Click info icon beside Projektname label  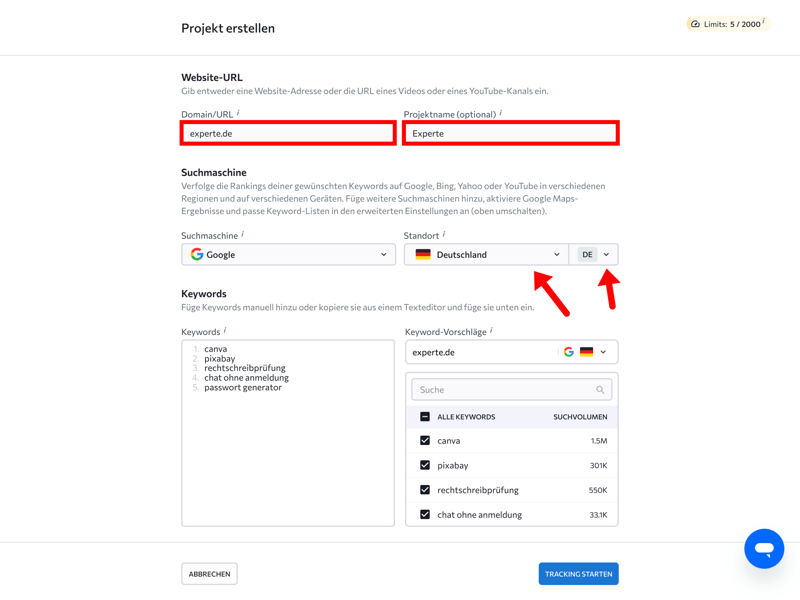tap(501, 113)
